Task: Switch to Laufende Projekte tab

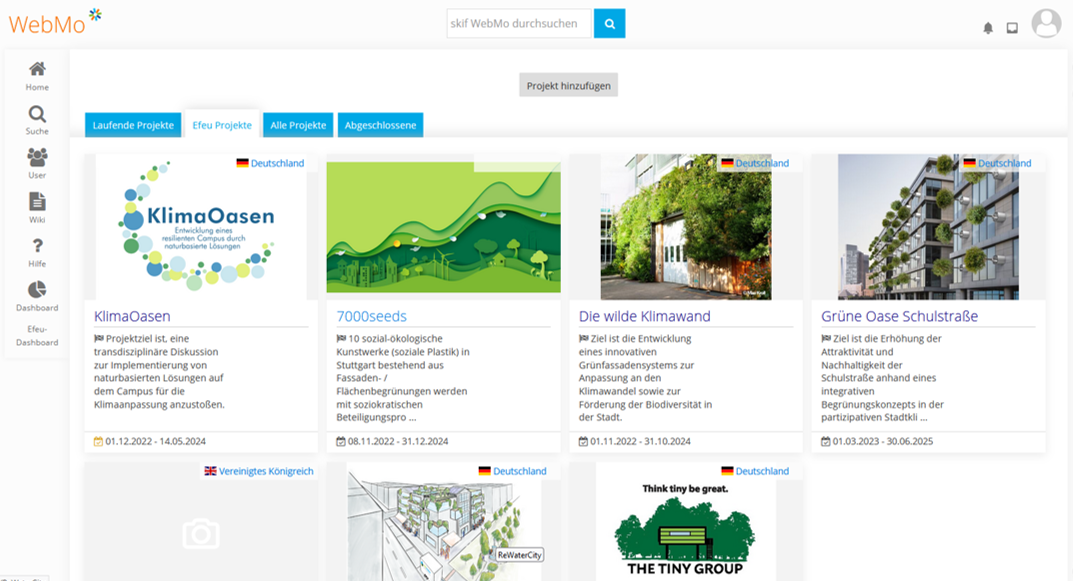Action: 133,125
